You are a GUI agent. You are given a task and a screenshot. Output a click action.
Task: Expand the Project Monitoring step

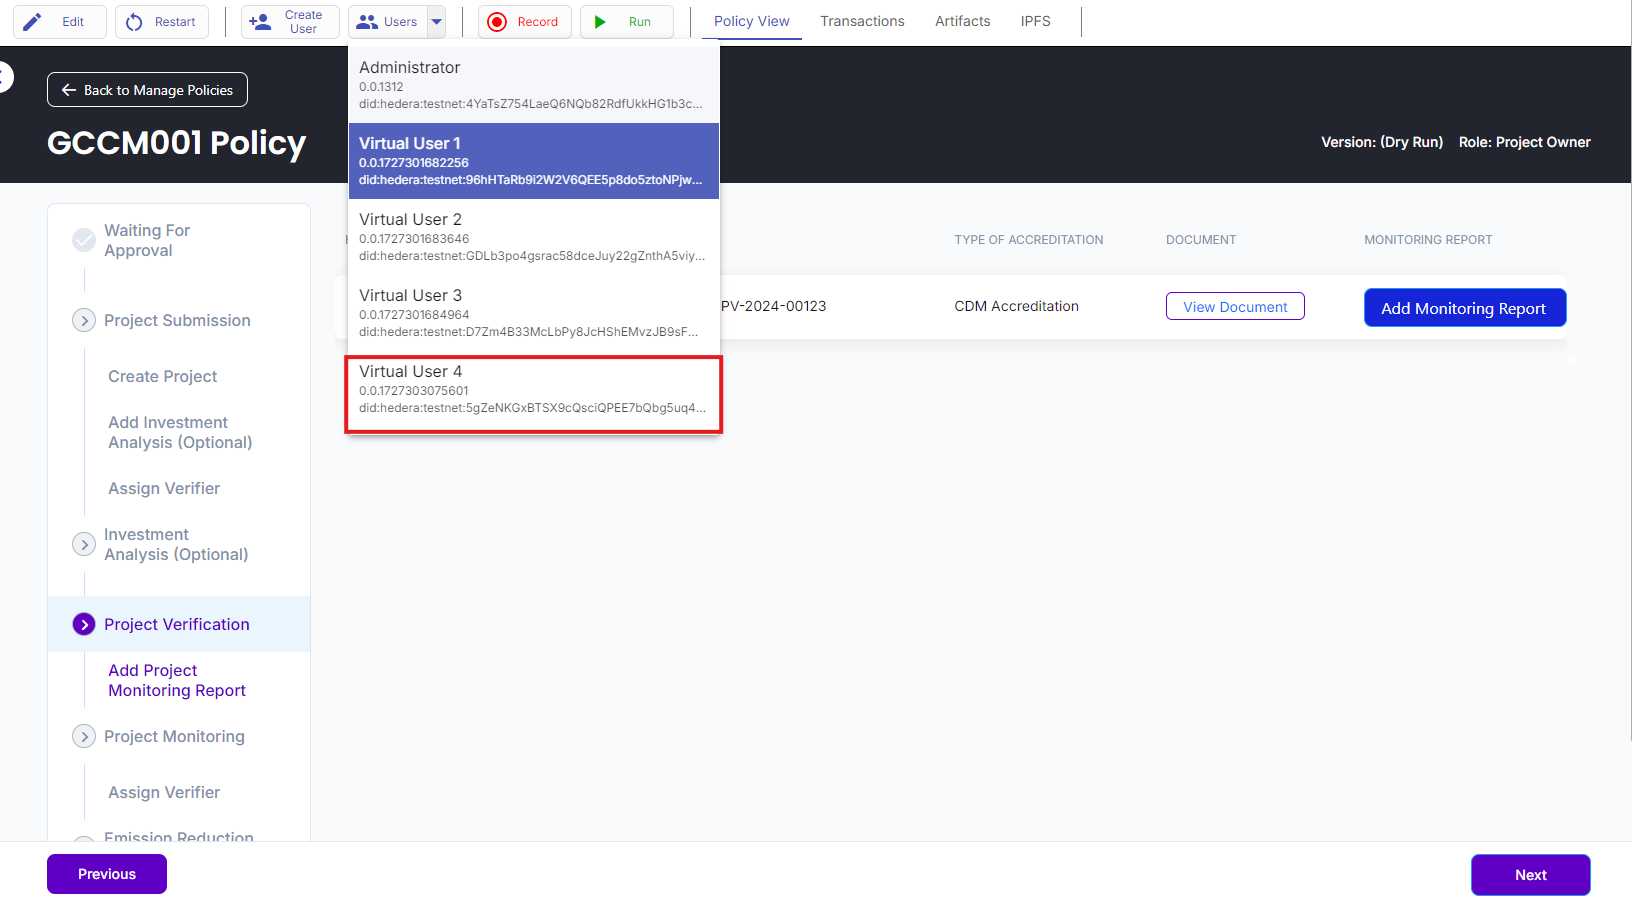click(84, 736)
